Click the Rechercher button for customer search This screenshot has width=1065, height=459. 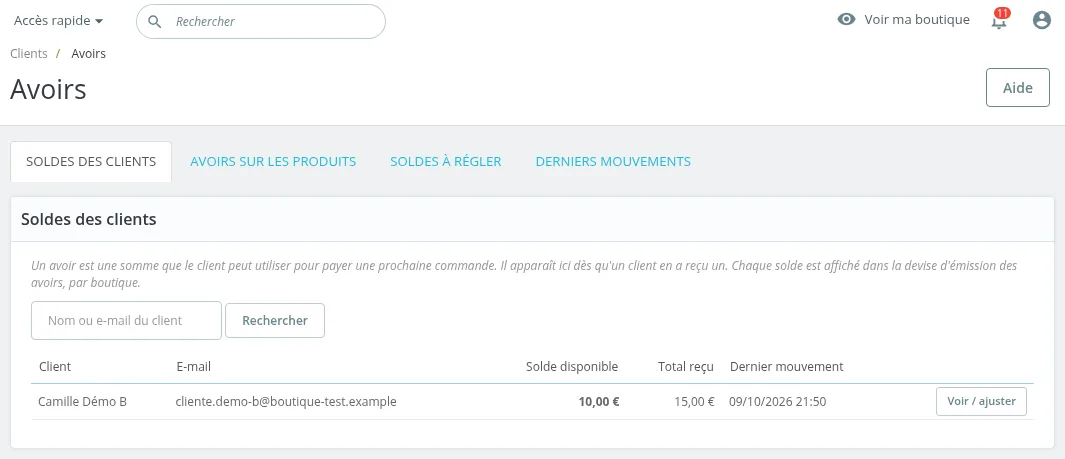tap(275, 320)
